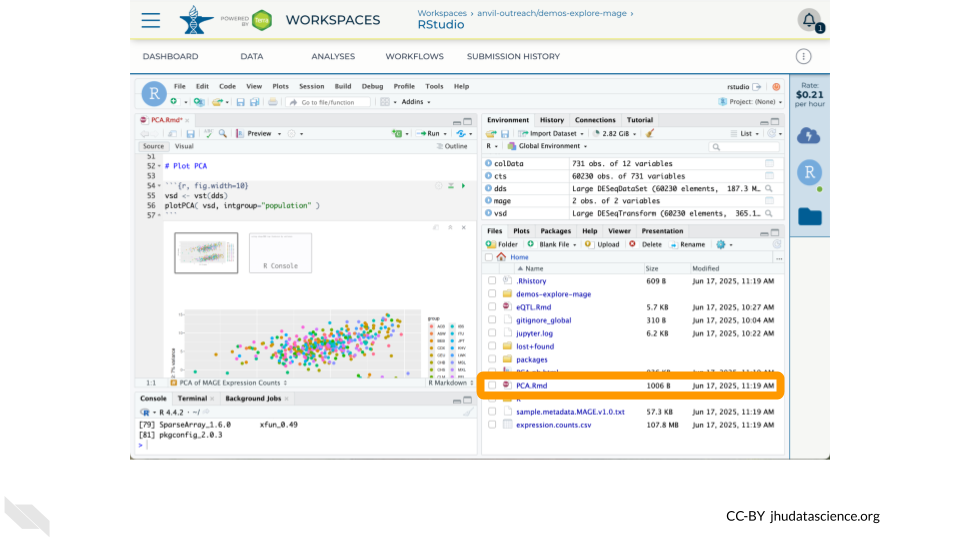Click Show in New Window icon
960x540 pixels.
point(173,133)
